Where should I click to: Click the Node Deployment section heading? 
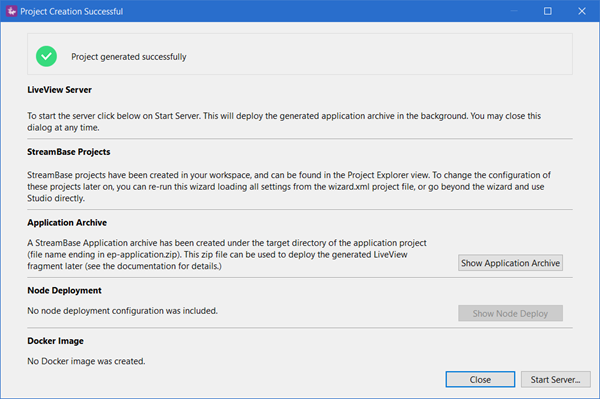pos(64,290)
